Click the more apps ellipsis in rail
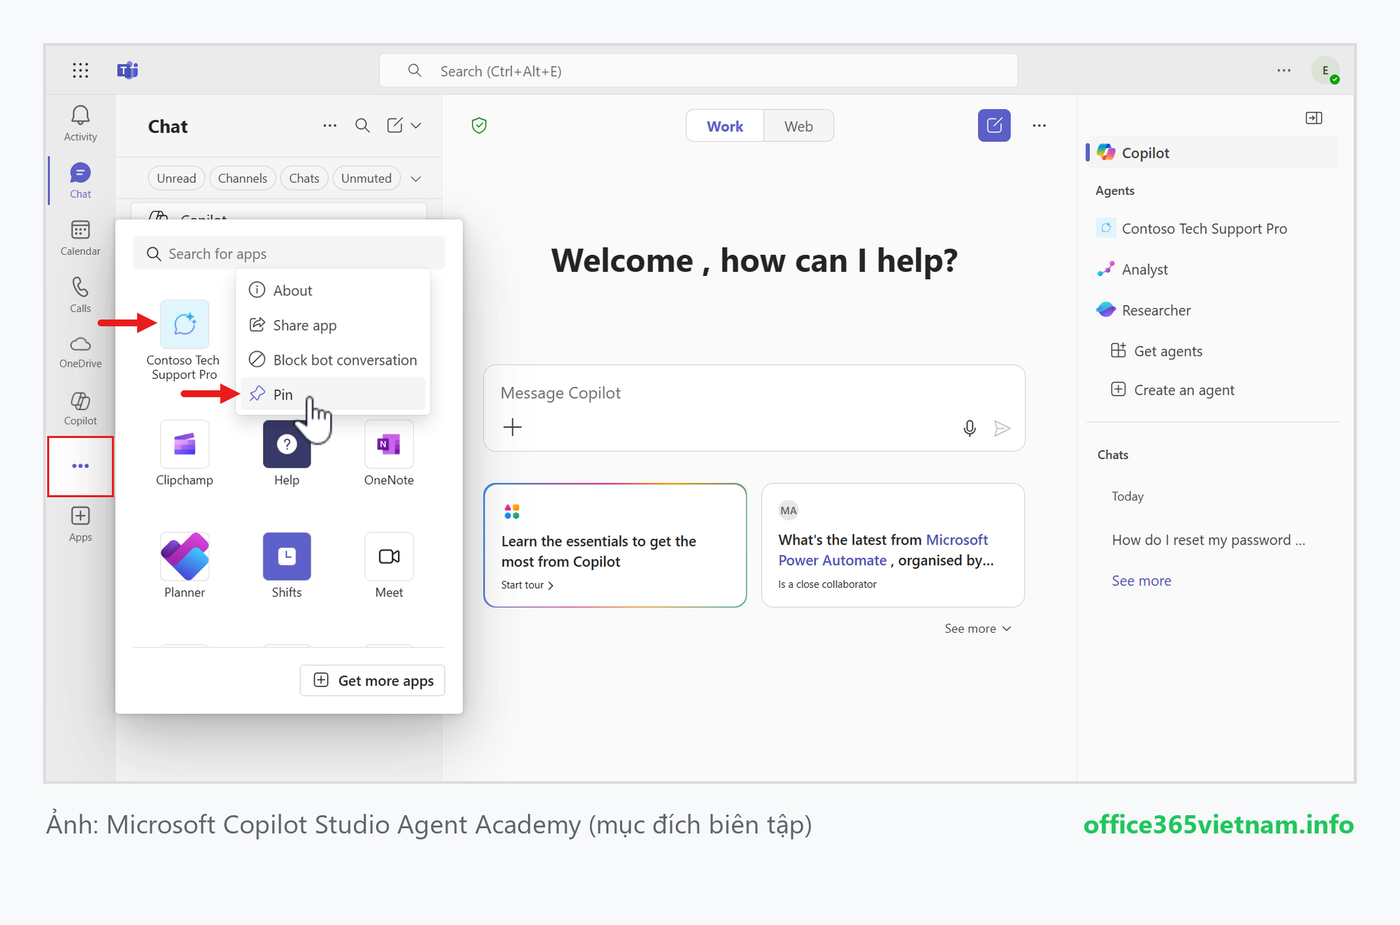Viewport: 1400px width, 925px height. 80,466
